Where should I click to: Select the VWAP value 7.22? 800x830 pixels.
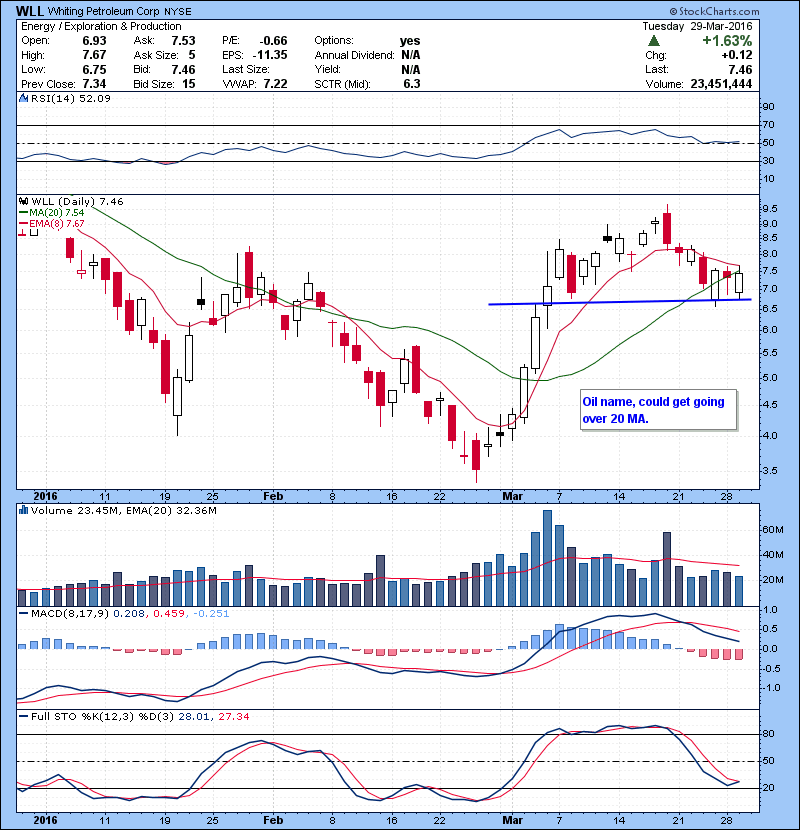(275, 84)
